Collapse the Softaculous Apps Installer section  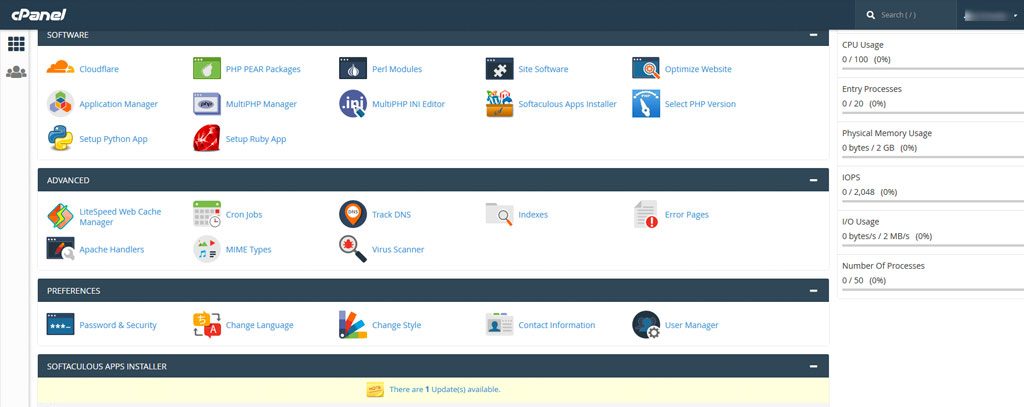[x=814, y=367]
